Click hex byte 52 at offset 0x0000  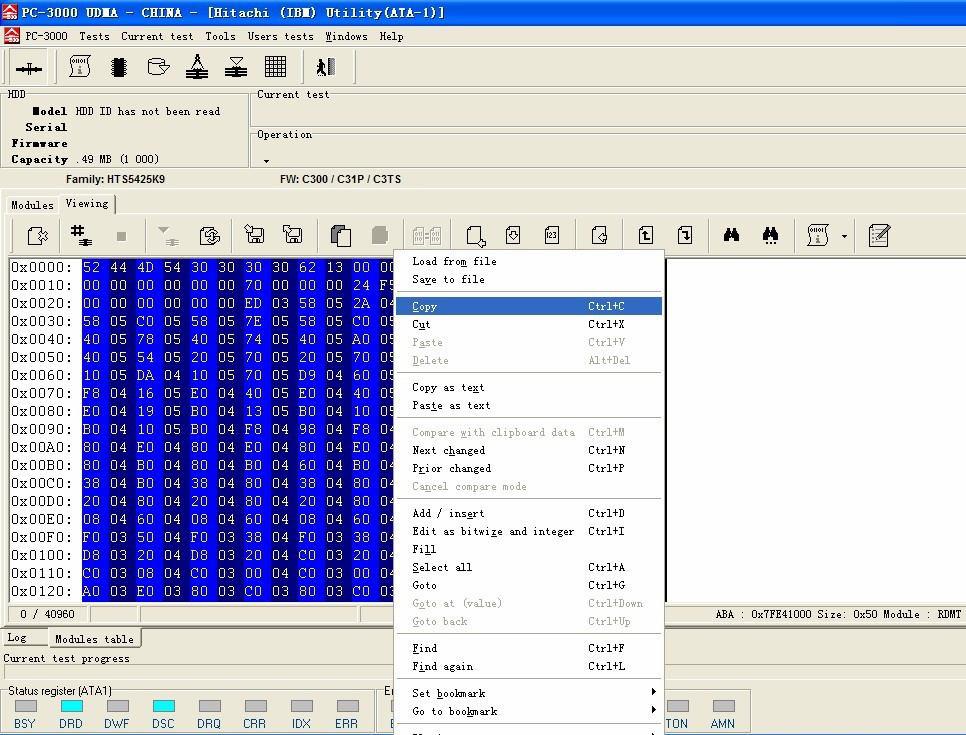[x=91, y=267]
